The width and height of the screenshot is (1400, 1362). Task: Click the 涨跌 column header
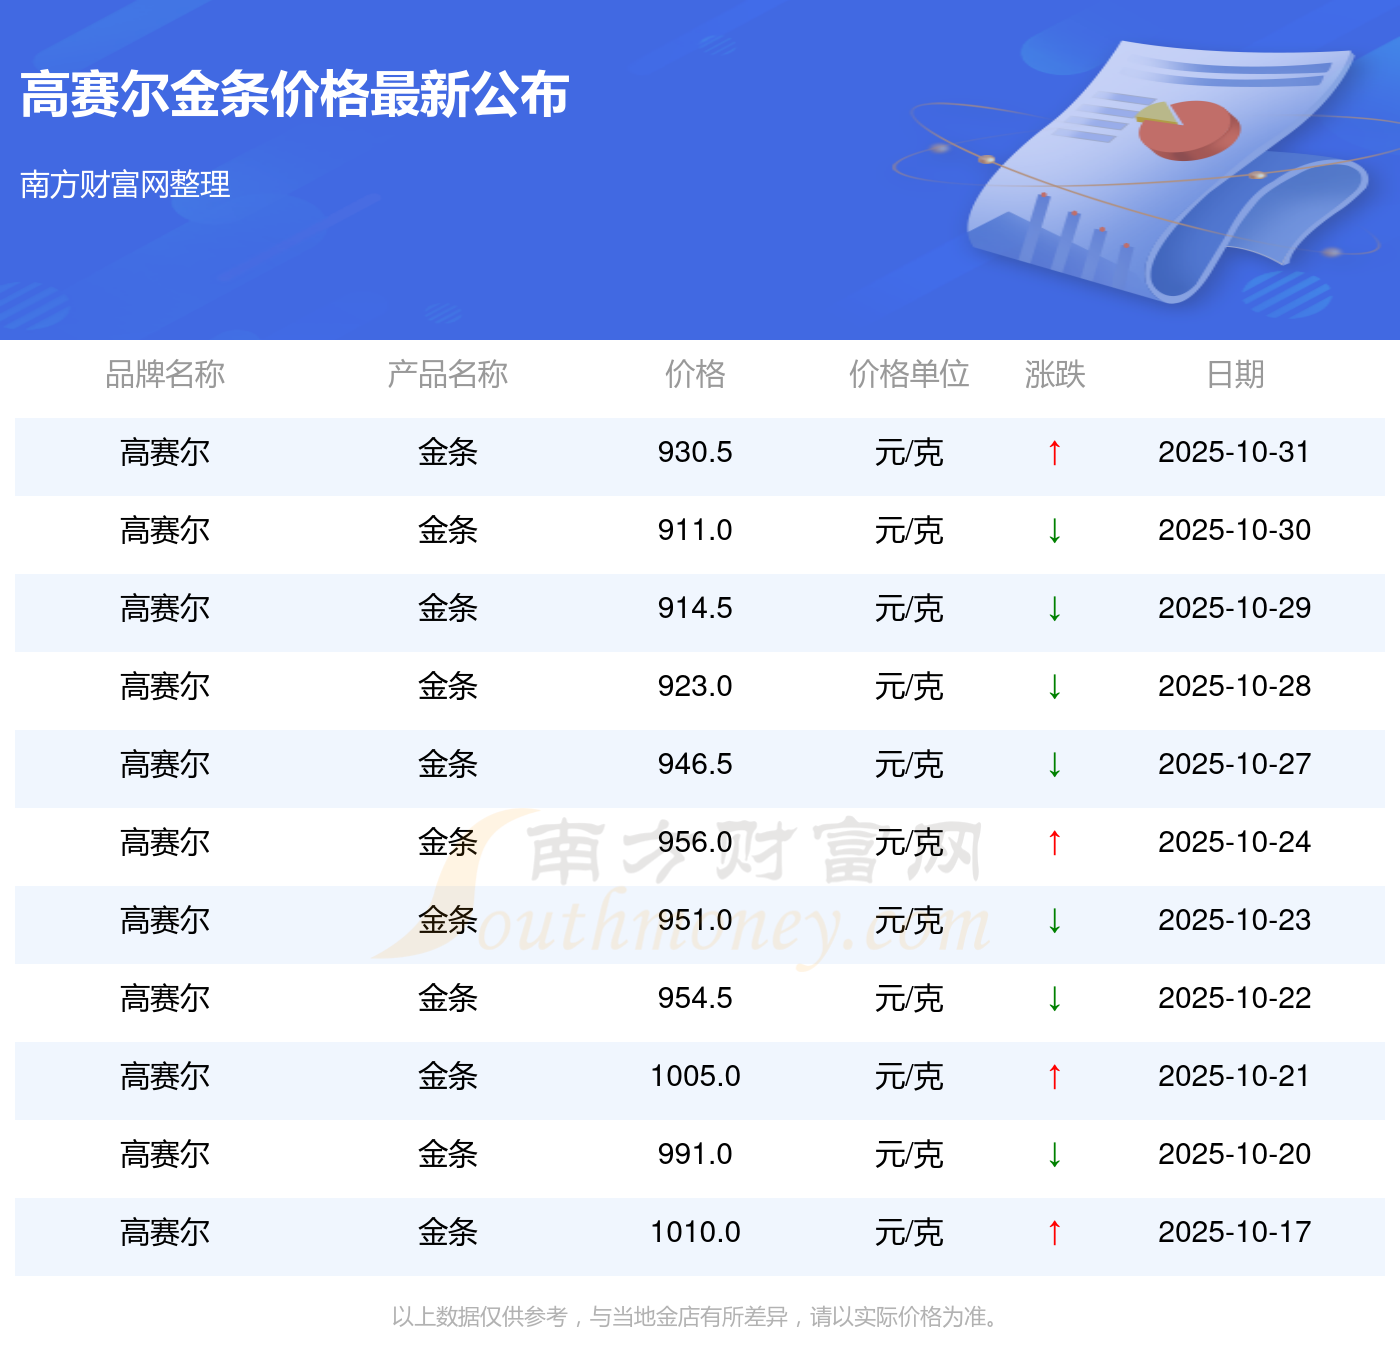click(x=1054, y=374)
